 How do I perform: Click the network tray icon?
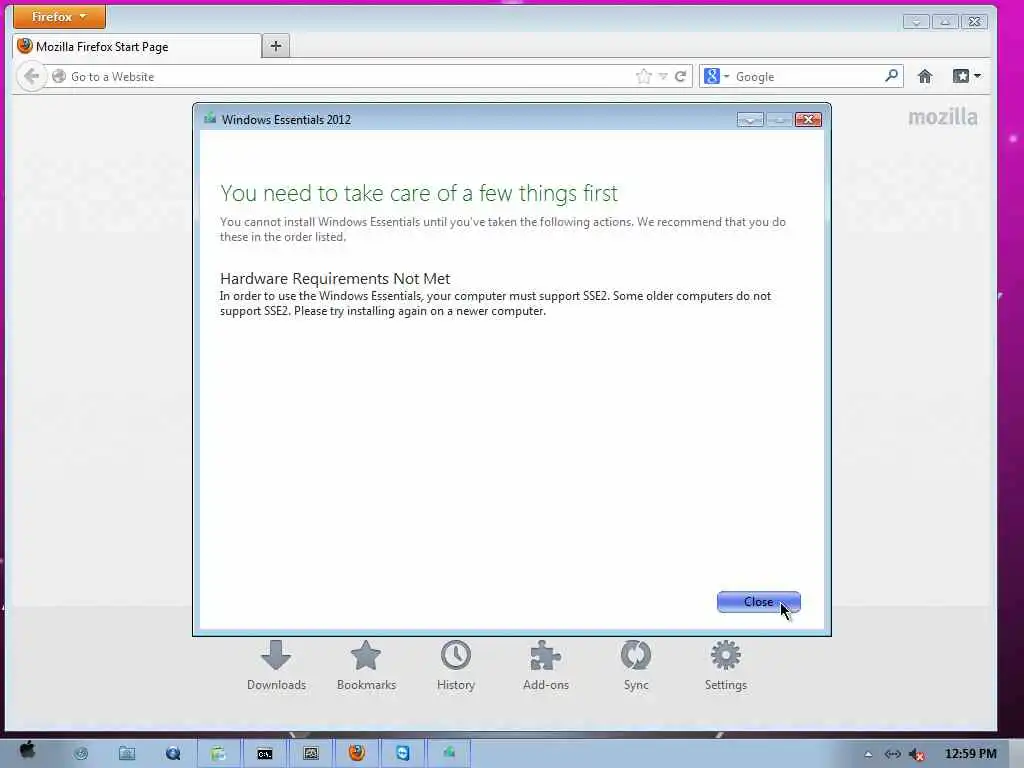[892, 754]
